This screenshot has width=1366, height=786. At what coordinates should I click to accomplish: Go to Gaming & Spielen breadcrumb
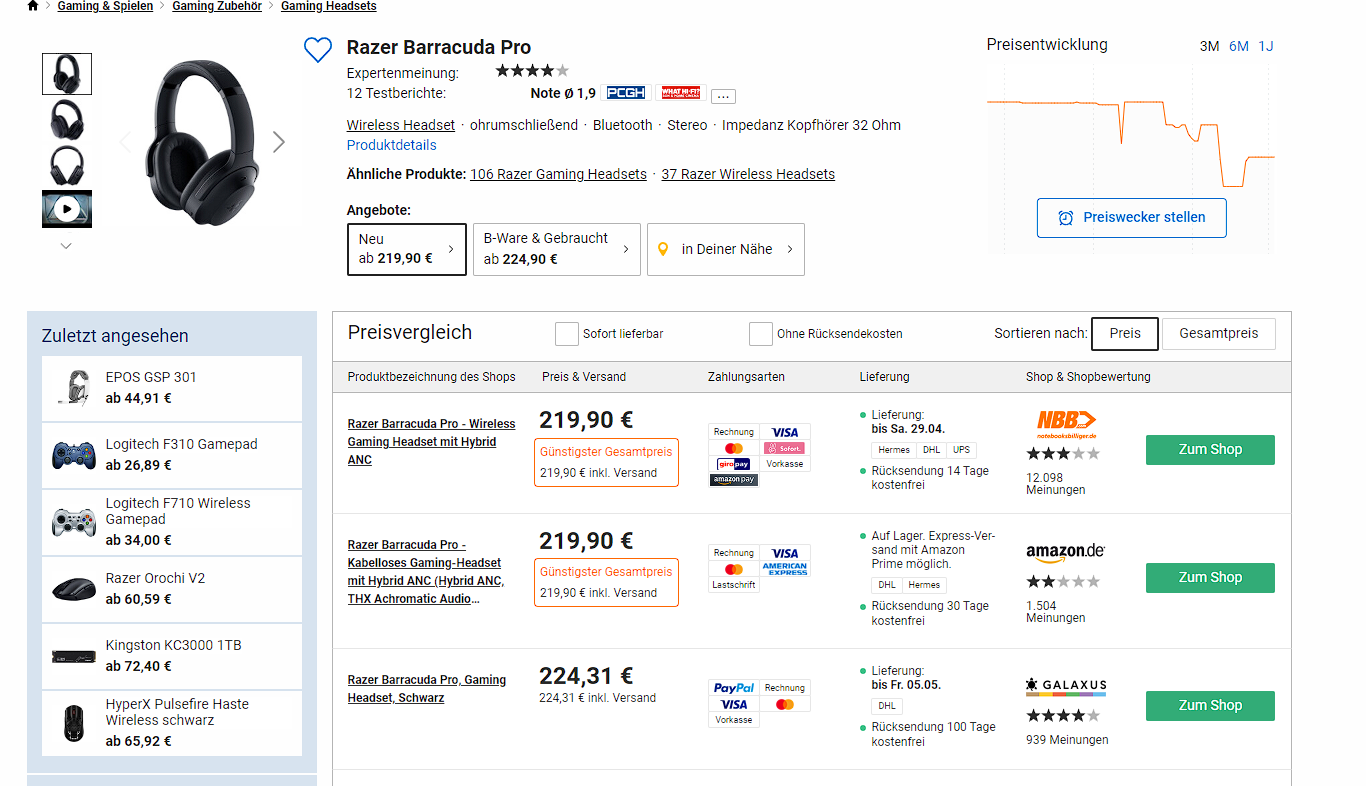coord(105,6)
